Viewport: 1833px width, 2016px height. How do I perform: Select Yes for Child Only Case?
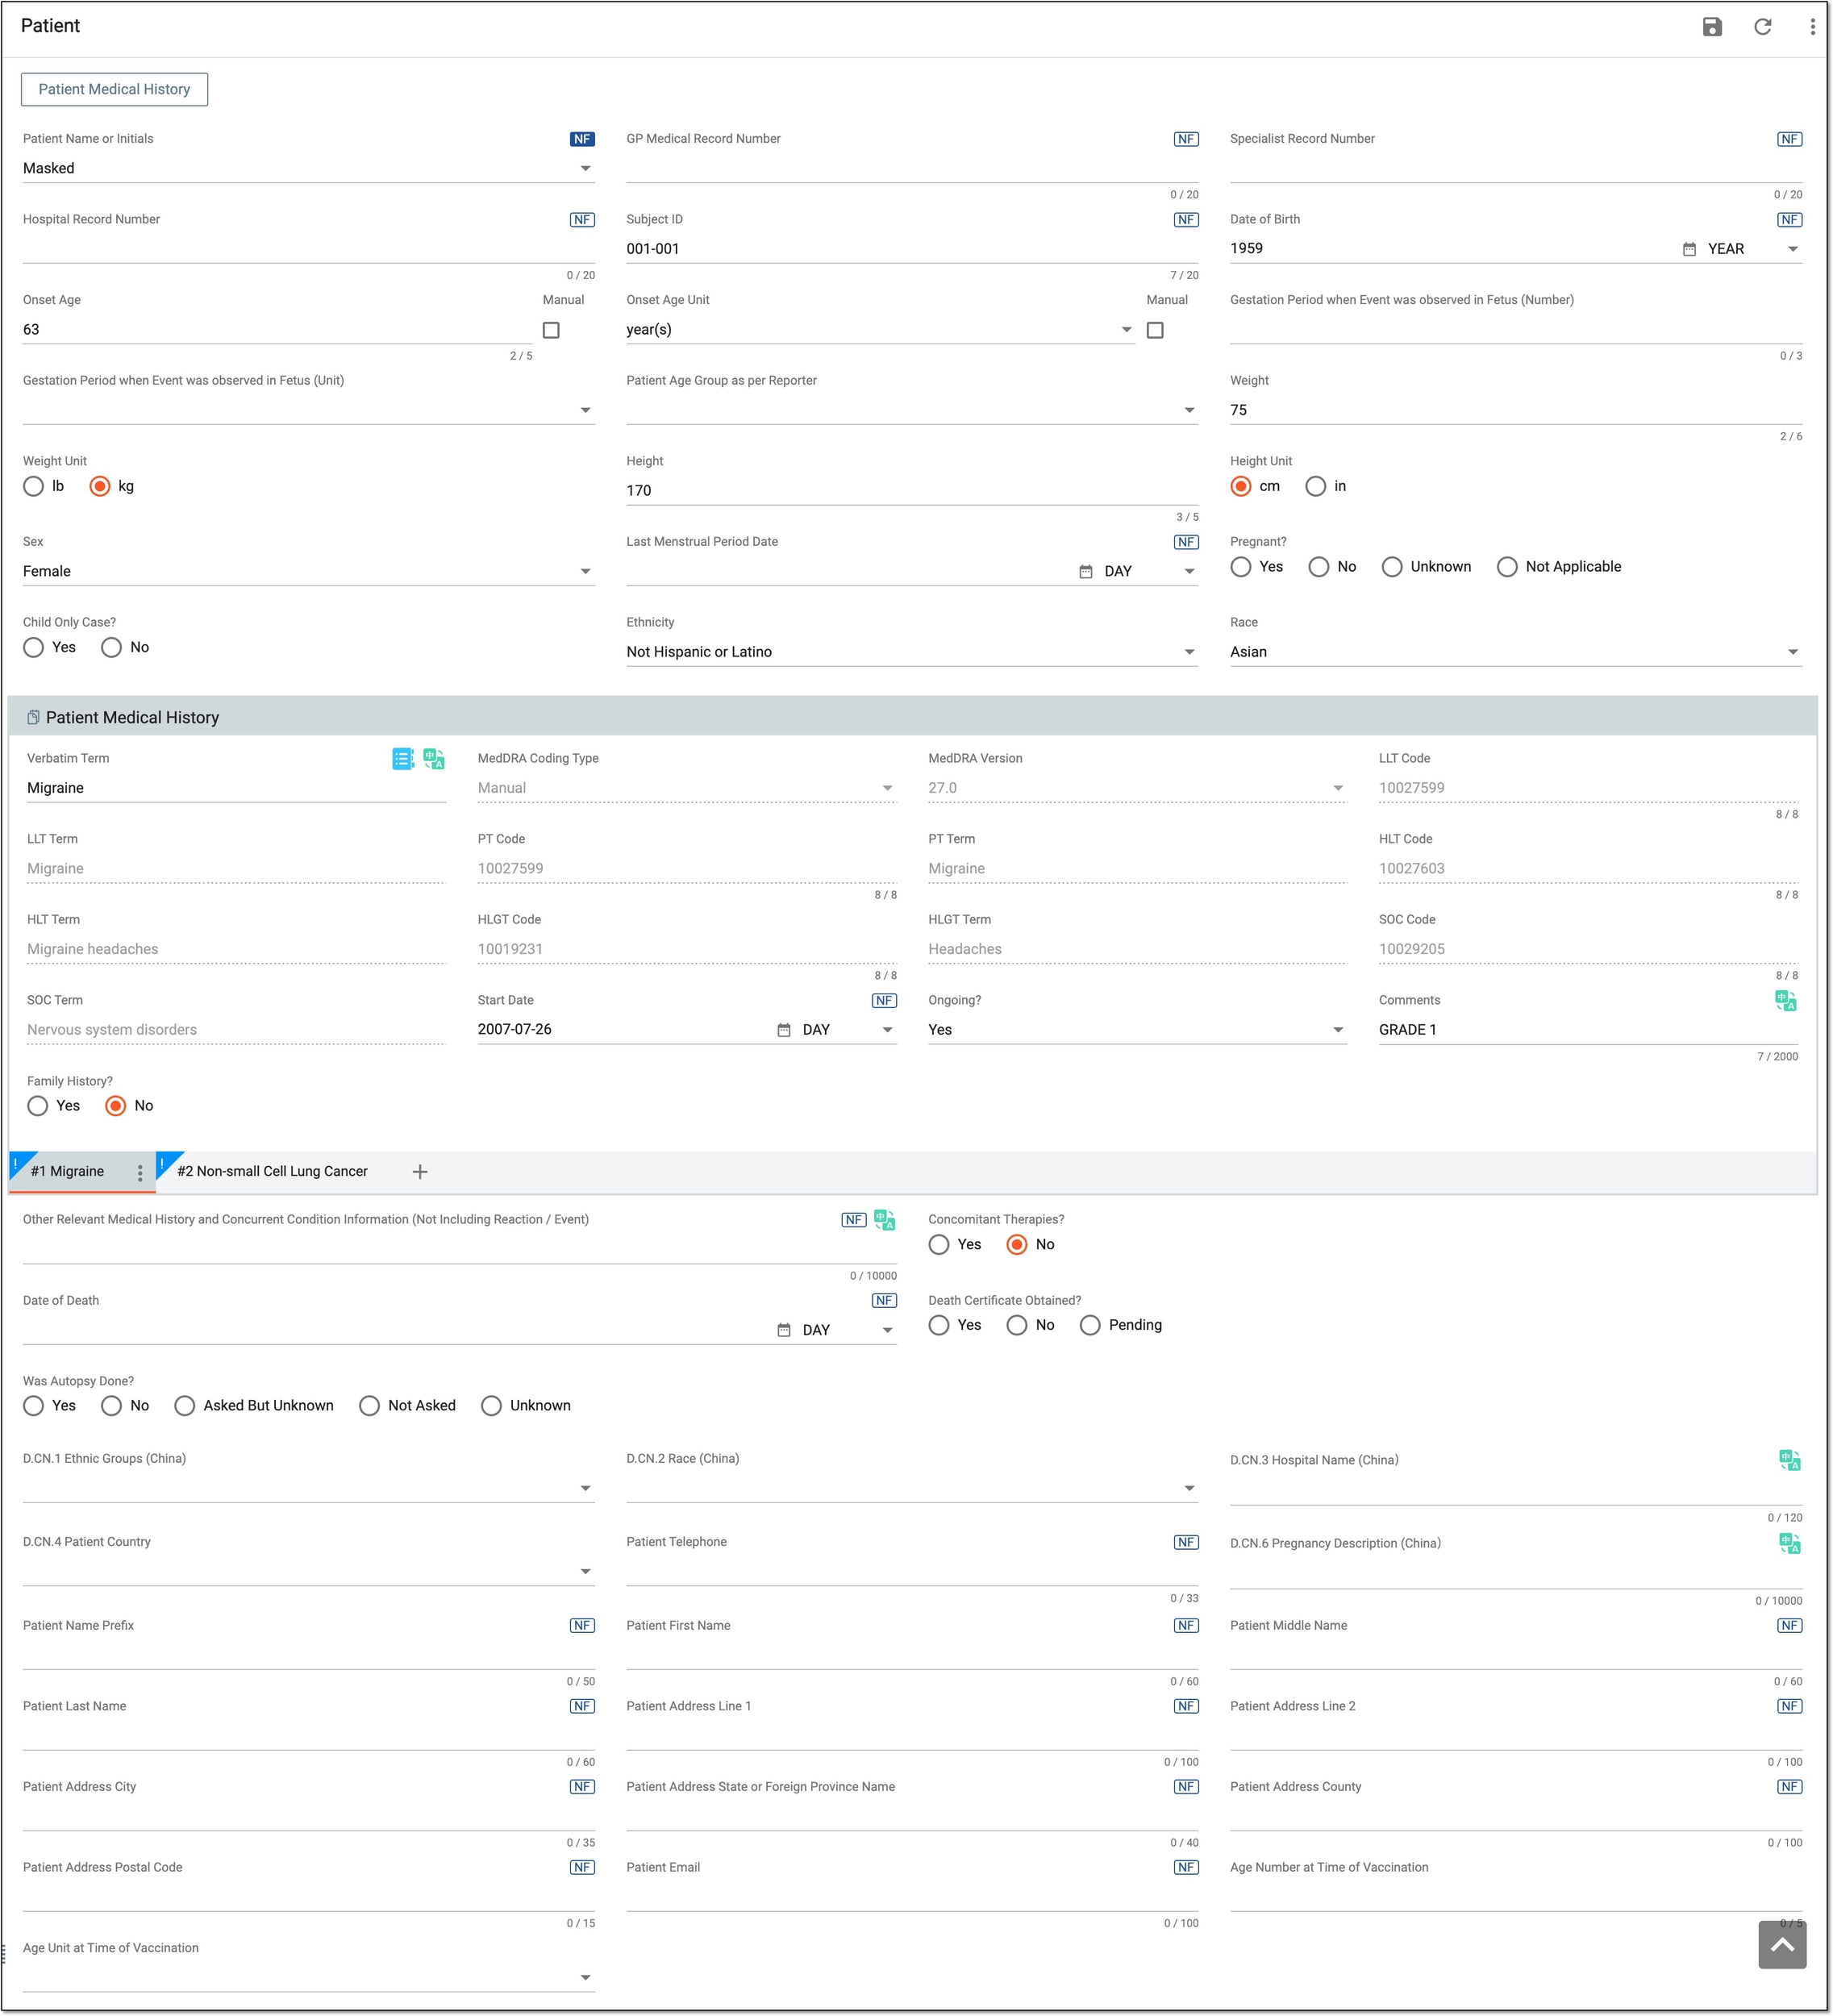pos(34,648)
